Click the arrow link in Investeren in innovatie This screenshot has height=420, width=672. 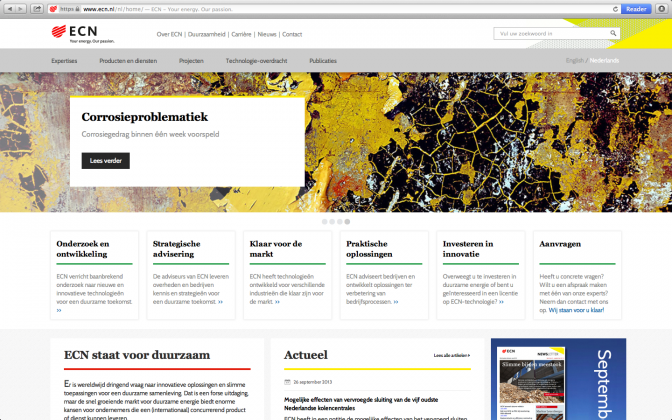[501, 302]
